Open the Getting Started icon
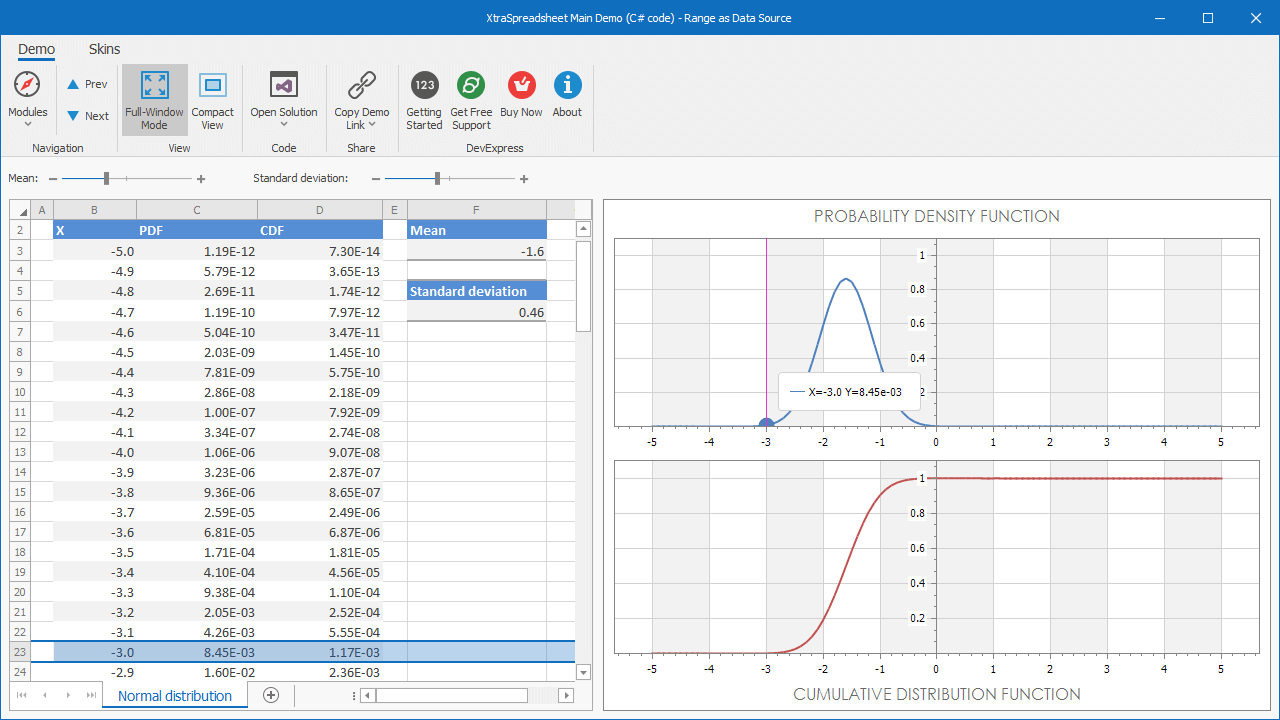 (424, 85)
